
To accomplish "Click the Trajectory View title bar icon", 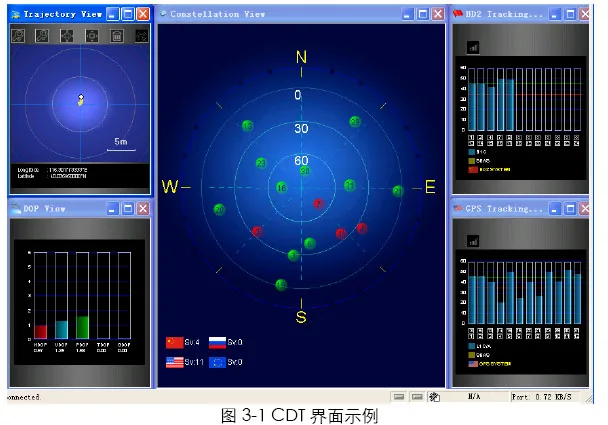I will pos(16,14).
